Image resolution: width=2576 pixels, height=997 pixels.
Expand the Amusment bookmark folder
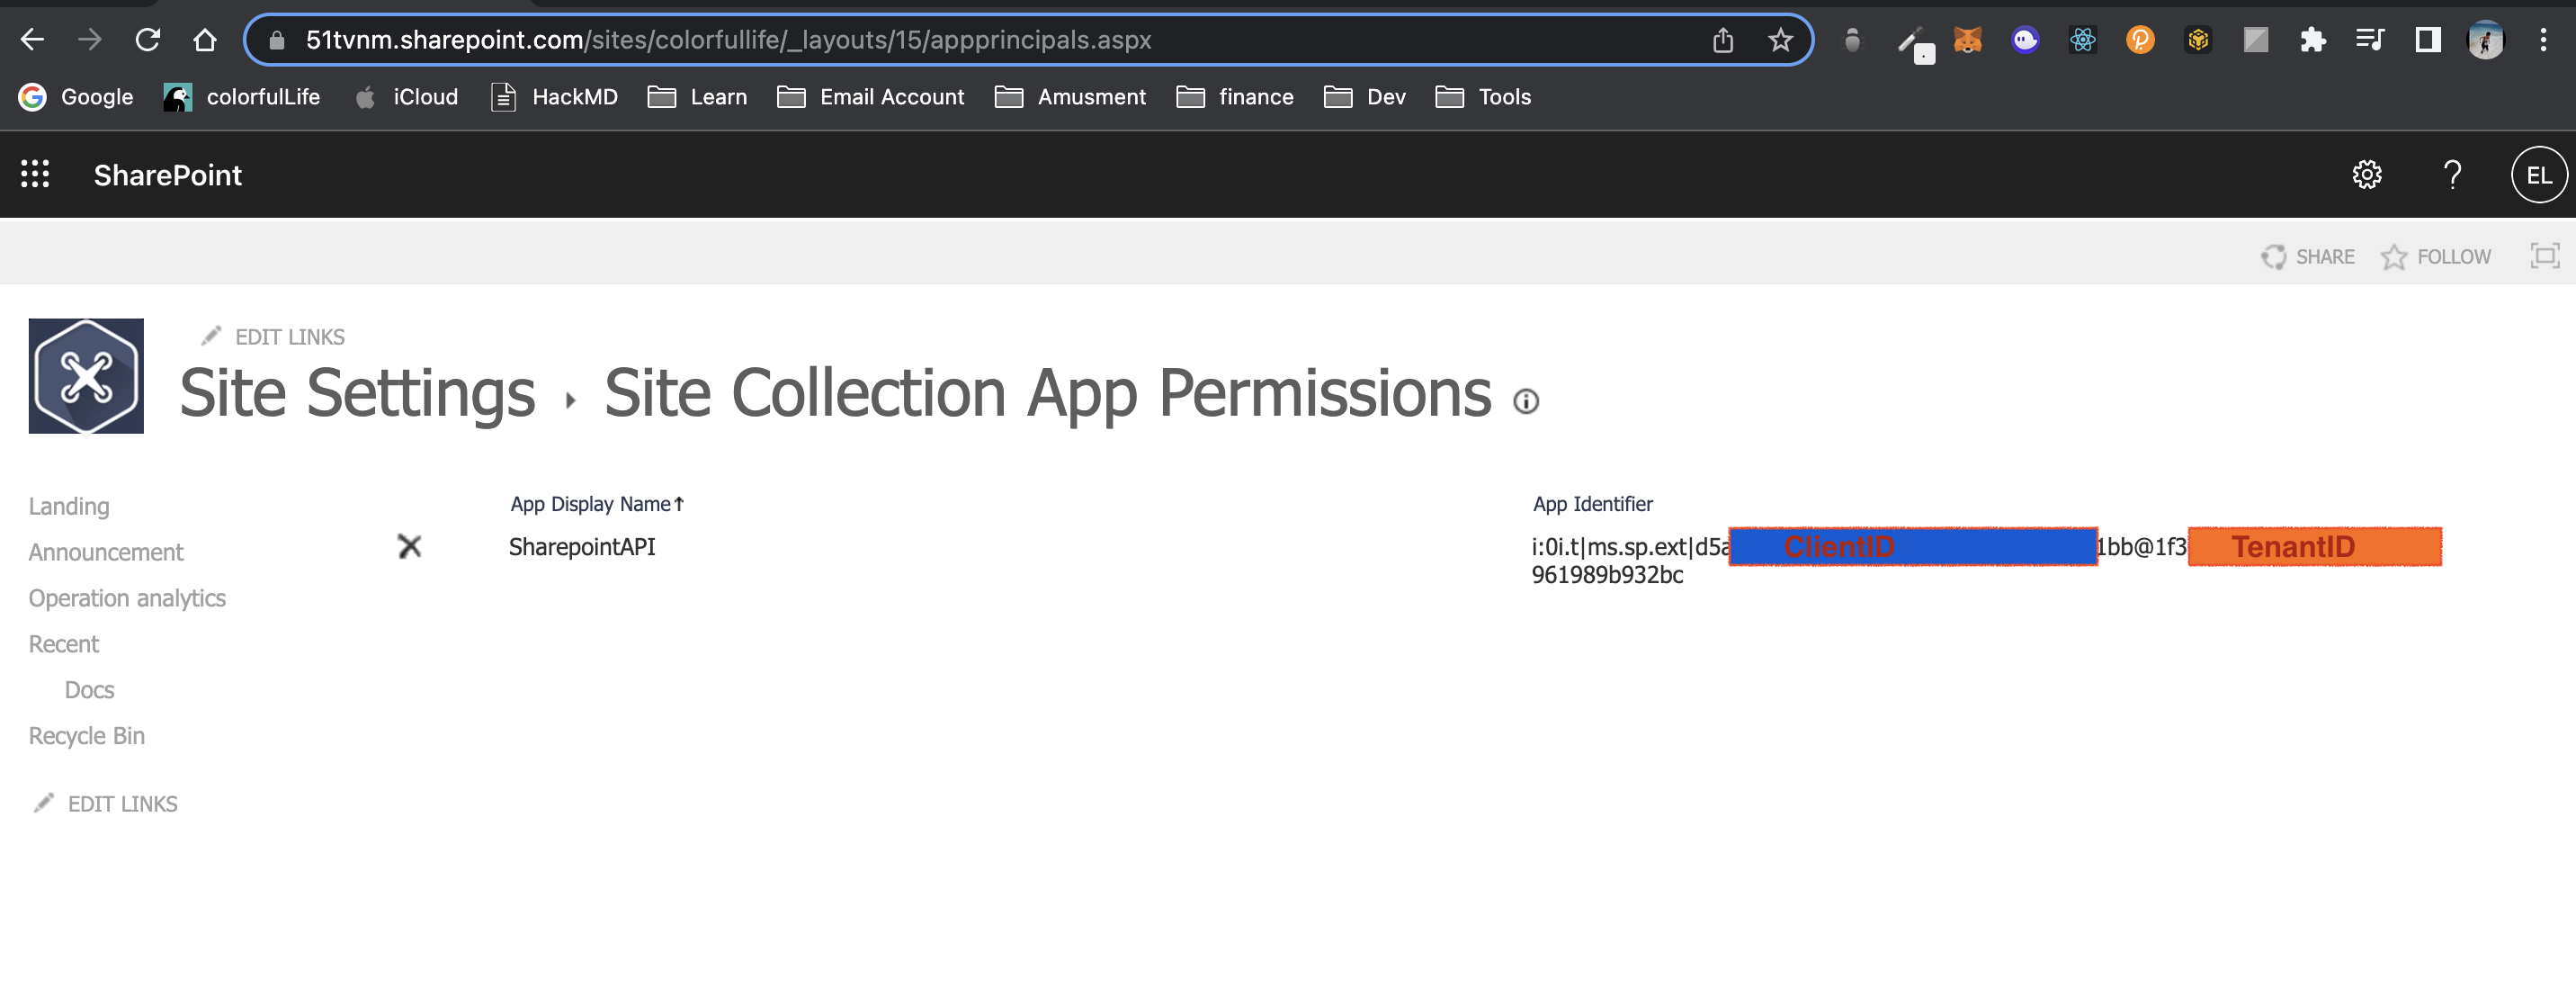(1070, 97)
